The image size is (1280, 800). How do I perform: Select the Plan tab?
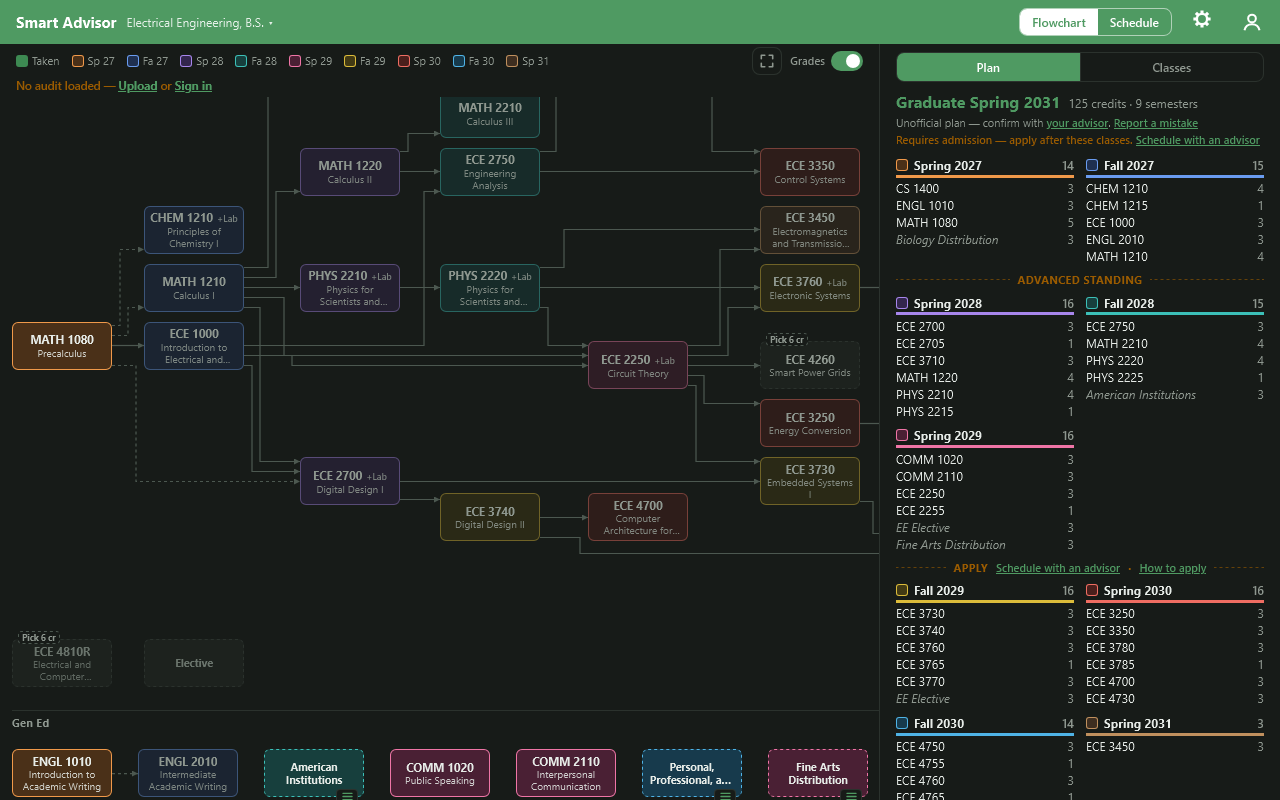(988, 68)
